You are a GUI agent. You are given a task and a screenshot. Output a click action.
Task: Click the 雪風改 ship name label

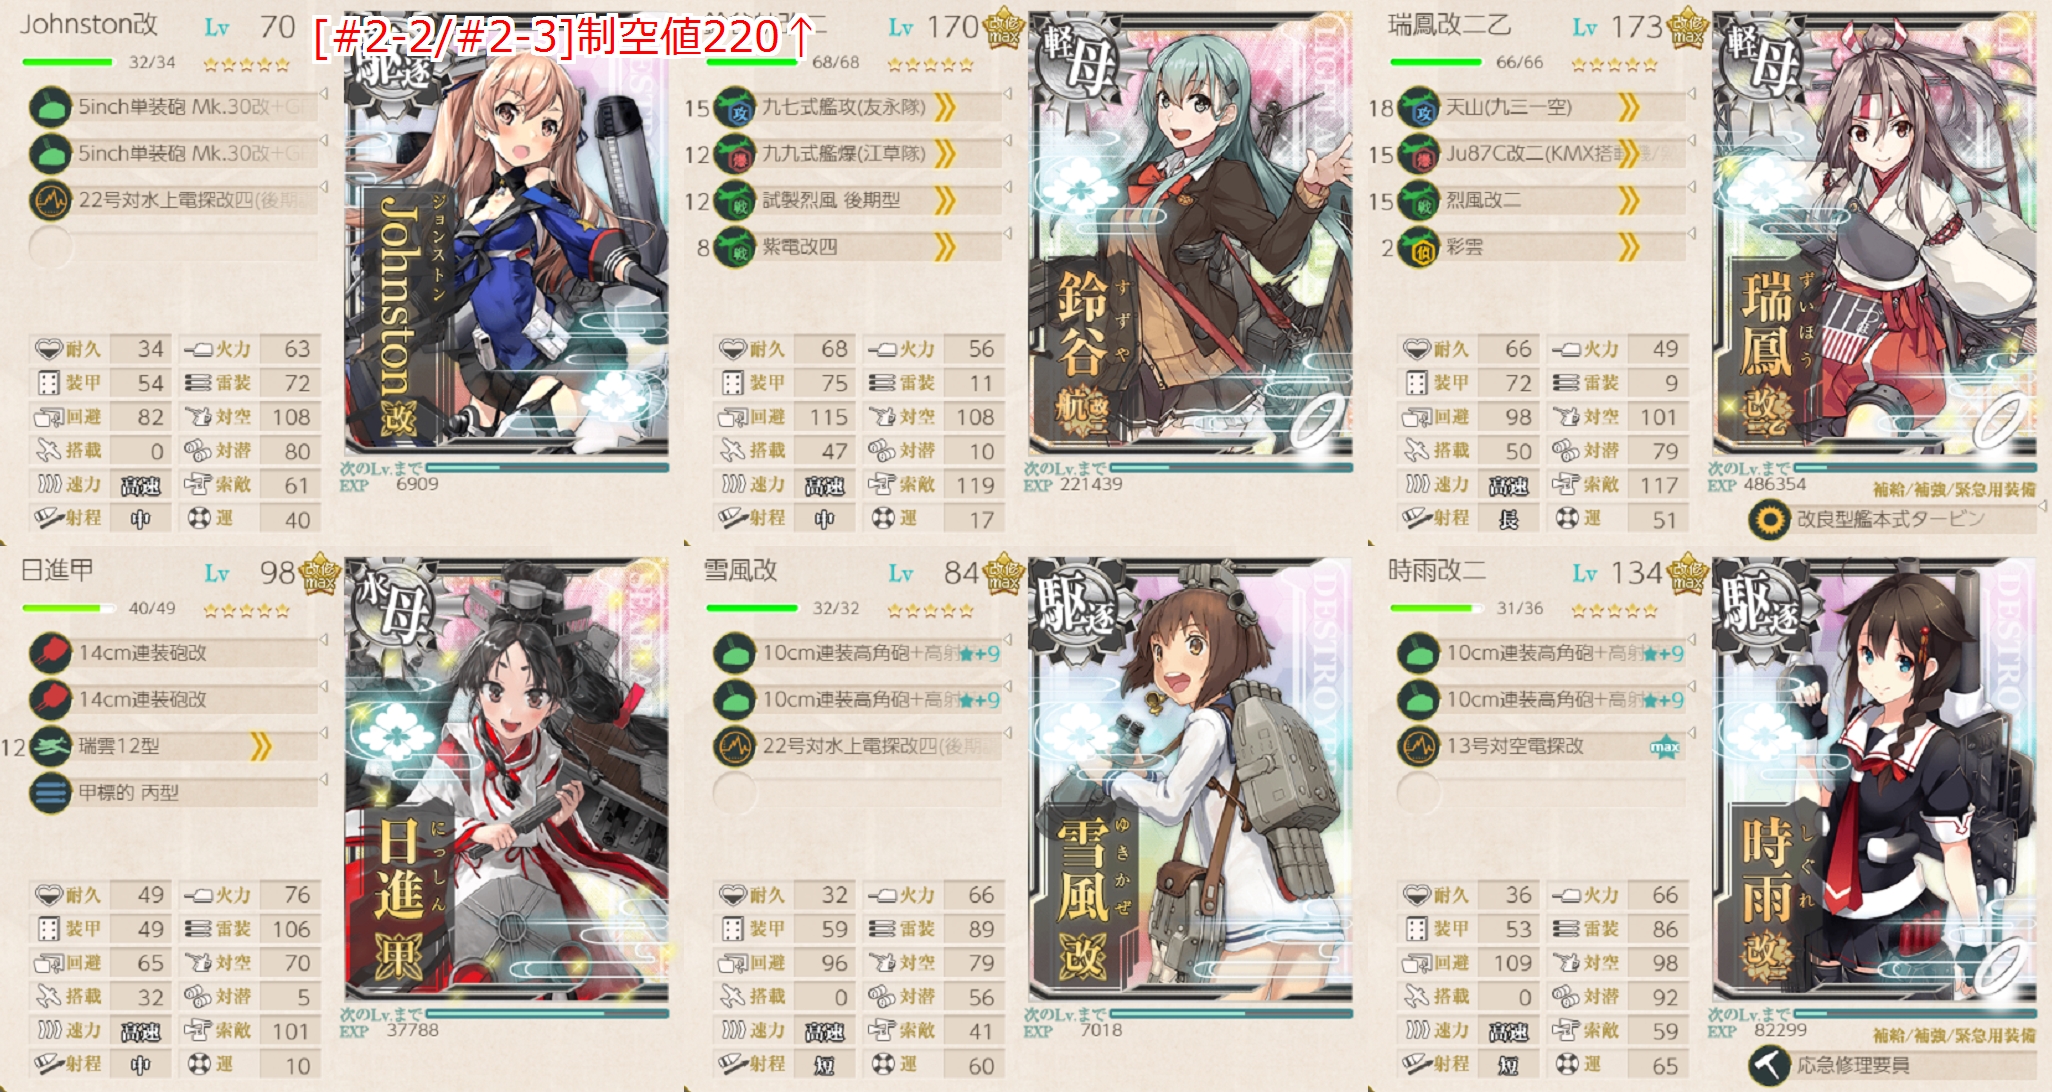[x=740, y=571]
